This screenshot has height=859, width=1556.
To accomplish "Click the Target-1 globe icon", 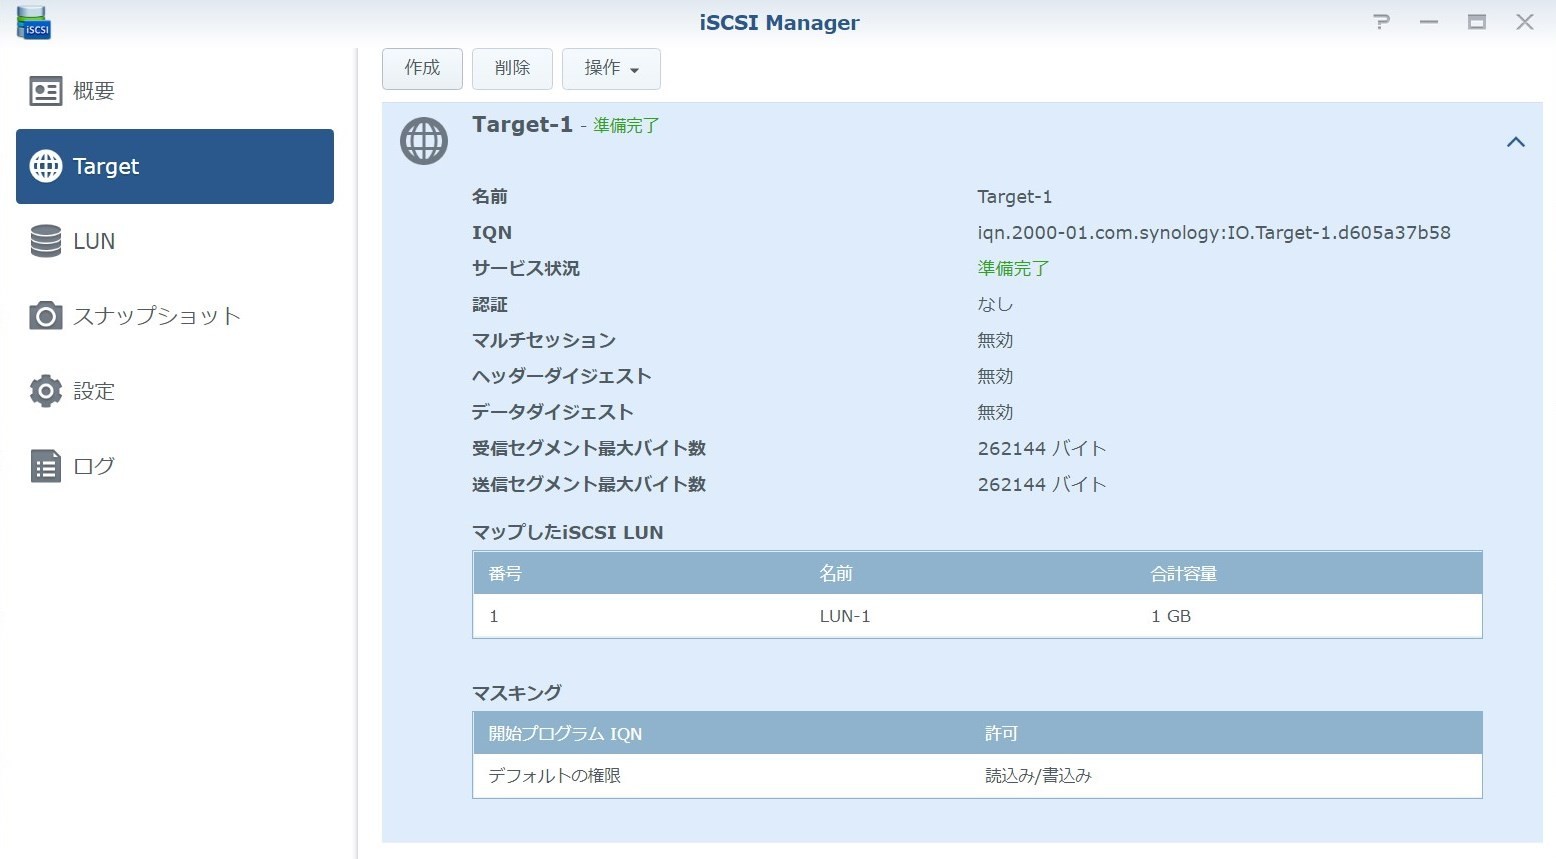I will 424,141.
